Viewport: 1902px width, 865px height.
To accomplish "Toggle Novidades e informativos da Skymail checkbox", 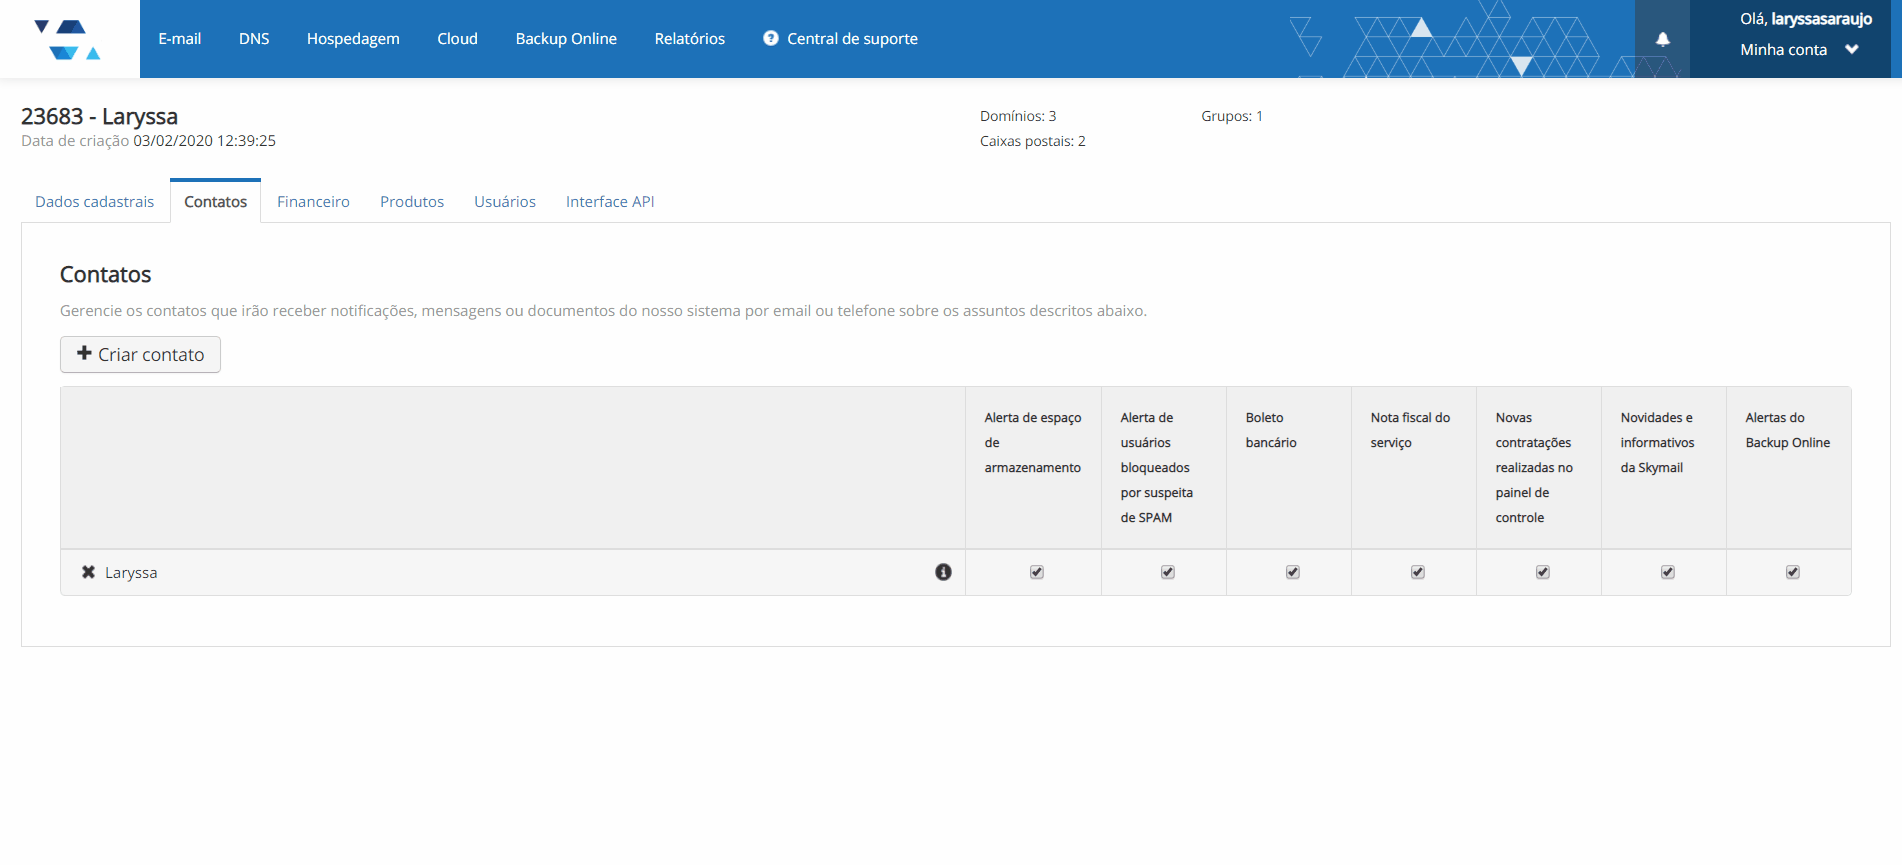I will [1667, 572].
